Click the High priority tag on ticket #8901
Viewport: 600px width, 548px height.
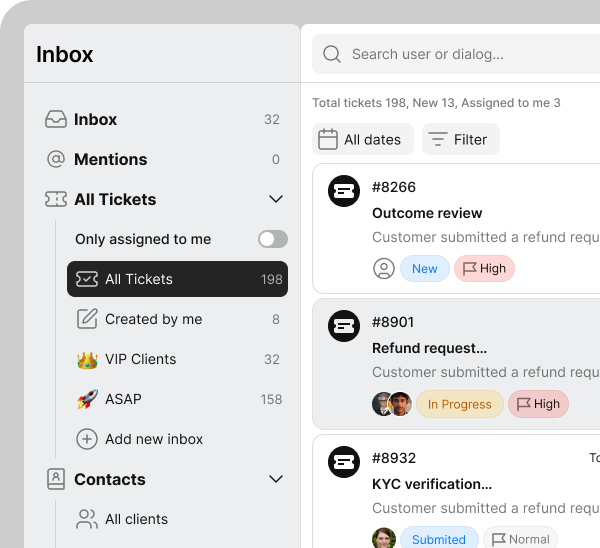538,404
